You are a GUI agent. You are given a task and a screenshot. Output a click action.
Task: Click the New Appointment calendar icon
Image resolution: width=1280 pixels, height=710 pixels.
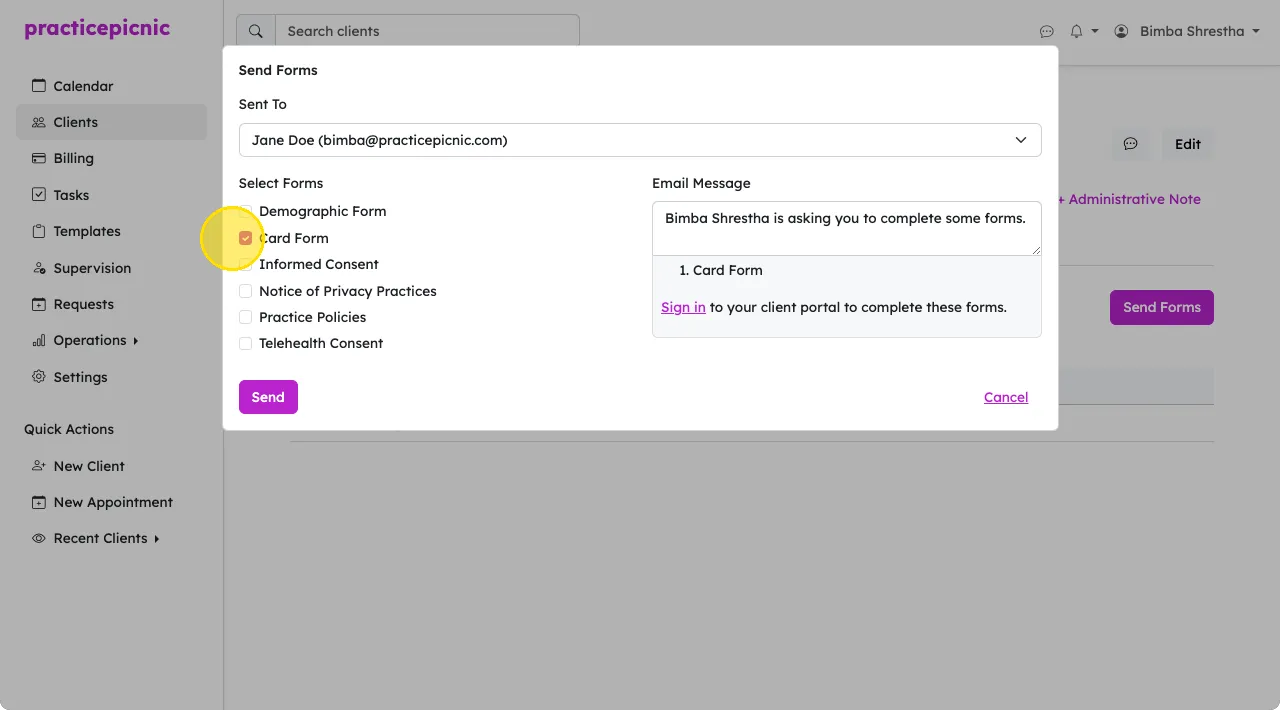click(39, 502)
